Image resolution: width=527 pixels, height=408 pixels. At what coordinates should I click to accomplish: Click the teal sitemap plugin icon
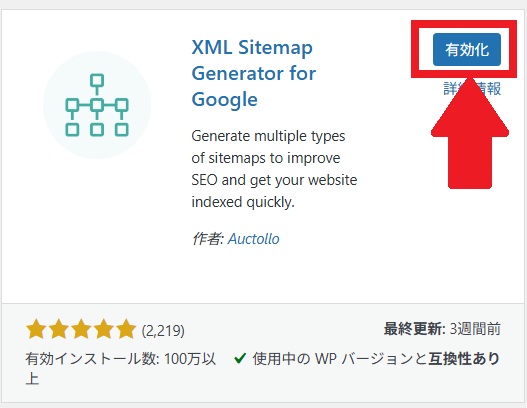[97, 105]
